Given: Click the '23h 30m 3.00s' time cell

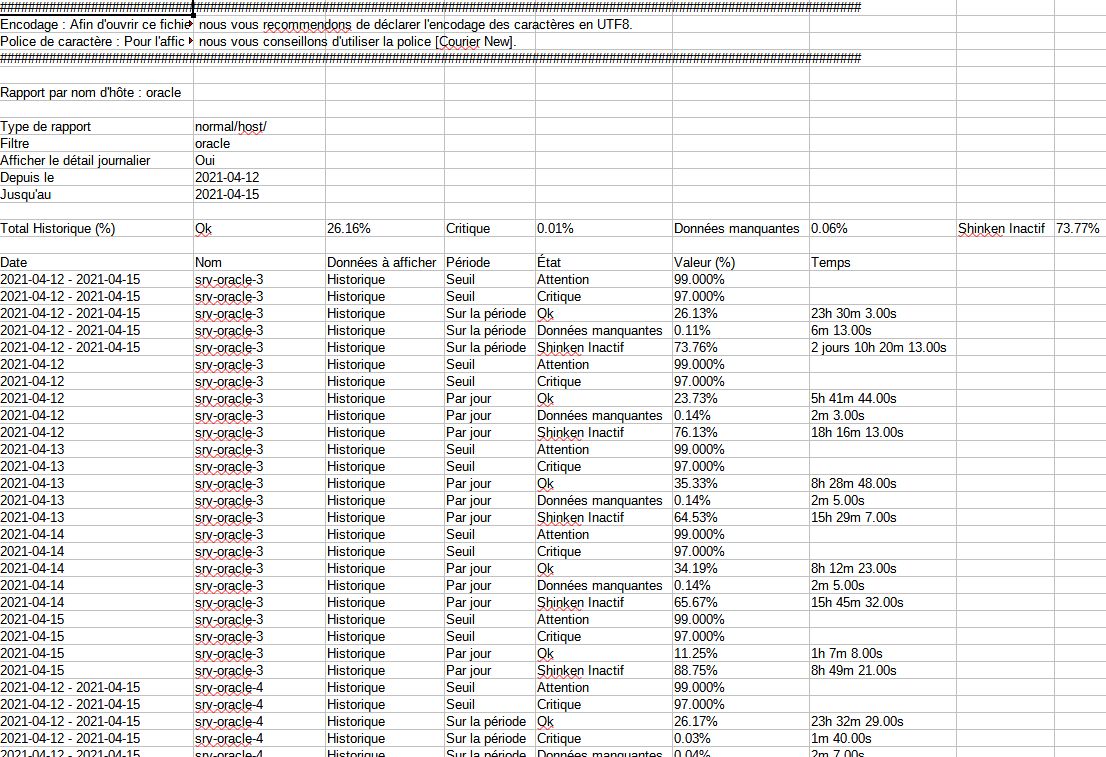Looking at the screenshot, I should [x=854, y=314].
